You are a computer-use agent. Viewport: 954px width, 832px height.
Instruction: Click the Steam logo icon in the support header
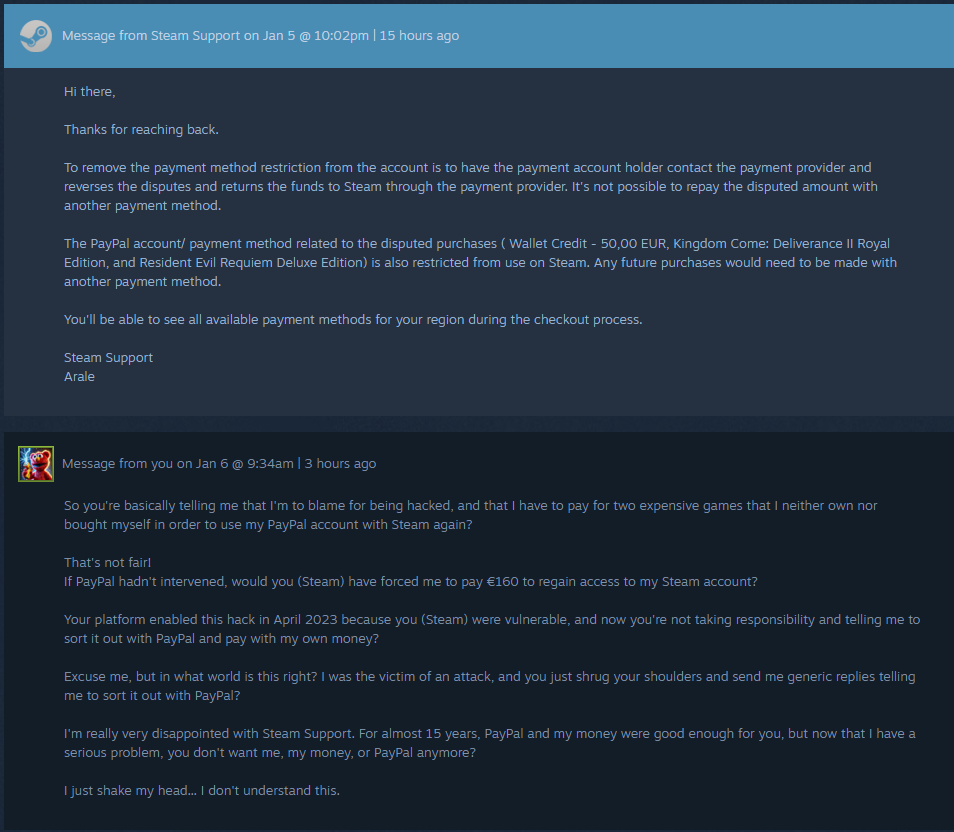coord(35,36)
